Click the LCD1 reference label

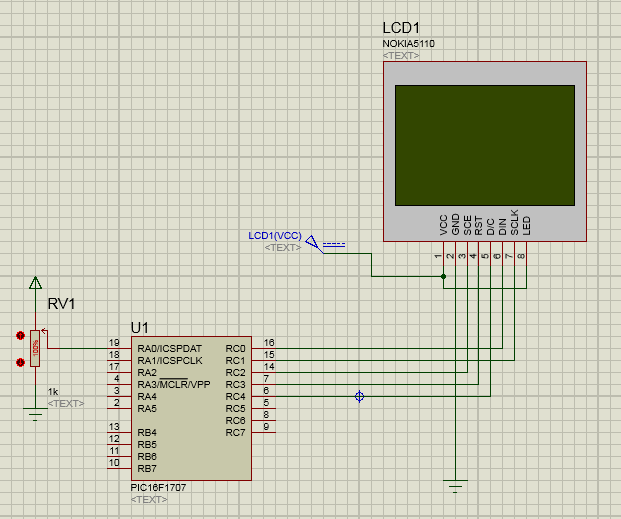click(x=401, y=28)
